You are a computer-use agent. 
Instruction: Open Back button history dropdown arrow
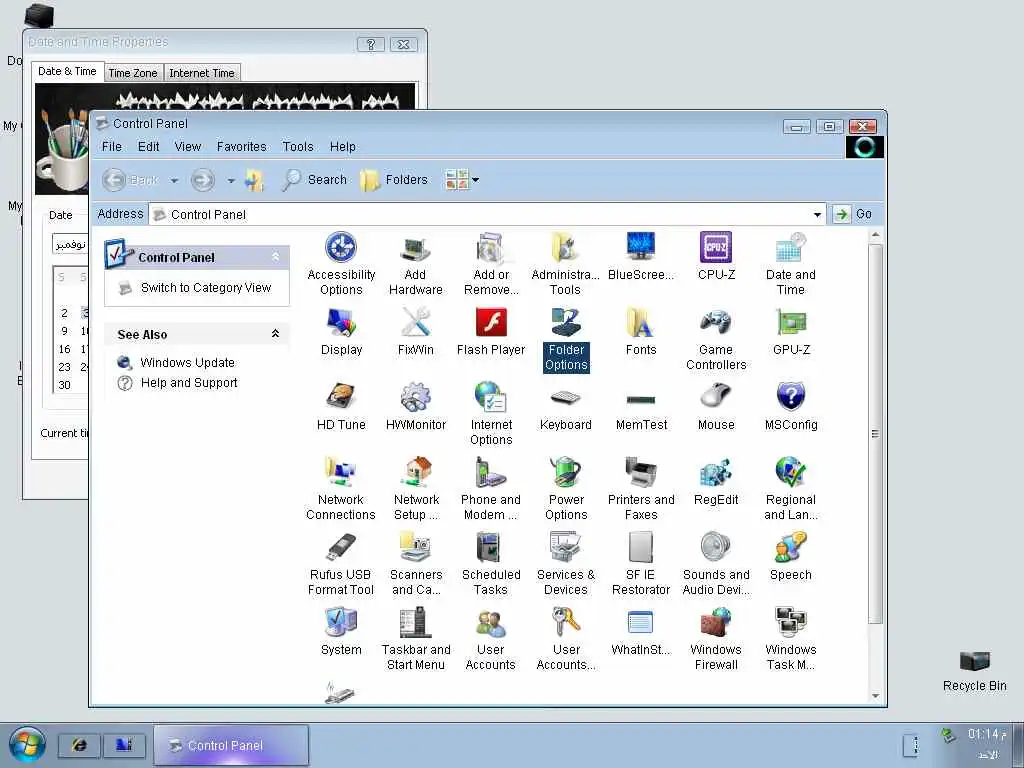click(x=174, y=180)
